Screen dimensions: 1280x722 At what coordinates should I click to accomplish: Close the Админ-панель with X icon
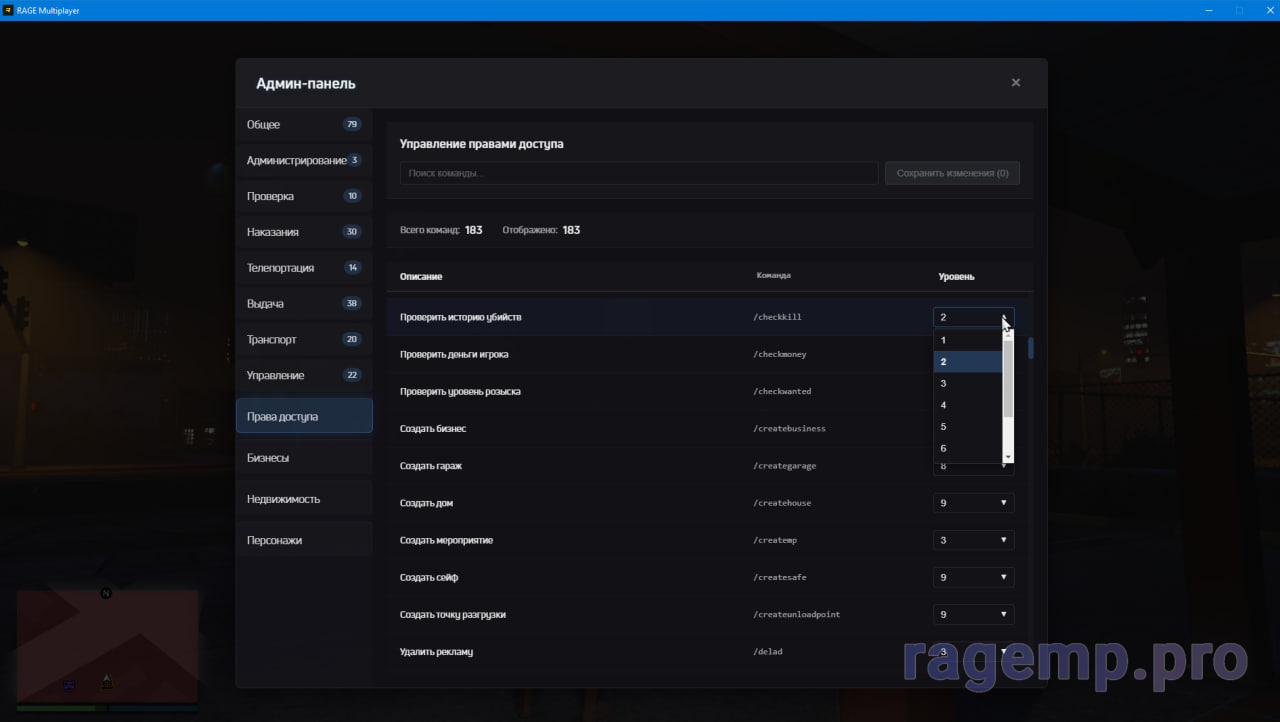1015,83
